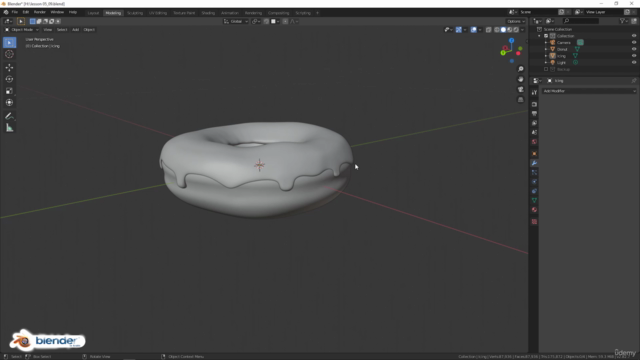This screenshot has width=640, height=360.
Task: Expand the Camera item in outliner
Action: pos(546,42)
